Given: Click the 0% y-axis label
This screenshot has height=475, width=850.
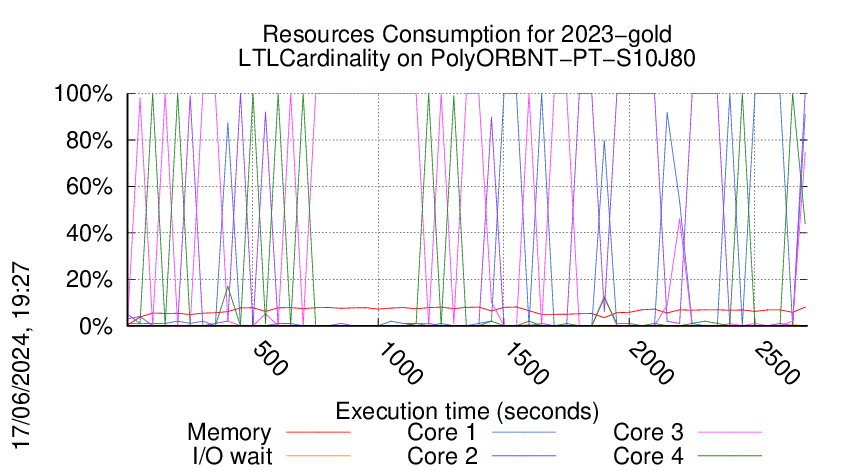Looking at the screenshot, I should [96, 326].
